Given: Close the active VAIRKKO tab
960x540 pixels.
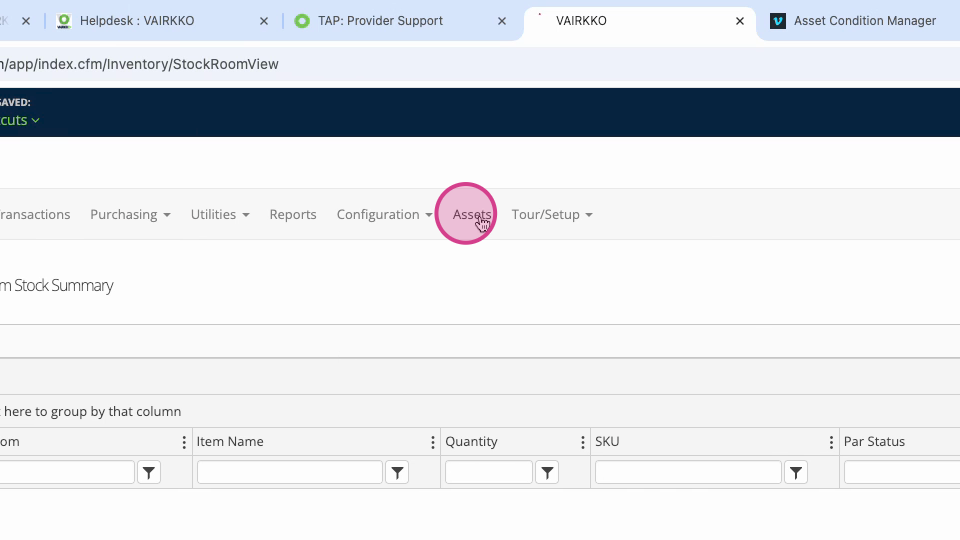Looking at the screenshot, I should click(x=740, y=21).
